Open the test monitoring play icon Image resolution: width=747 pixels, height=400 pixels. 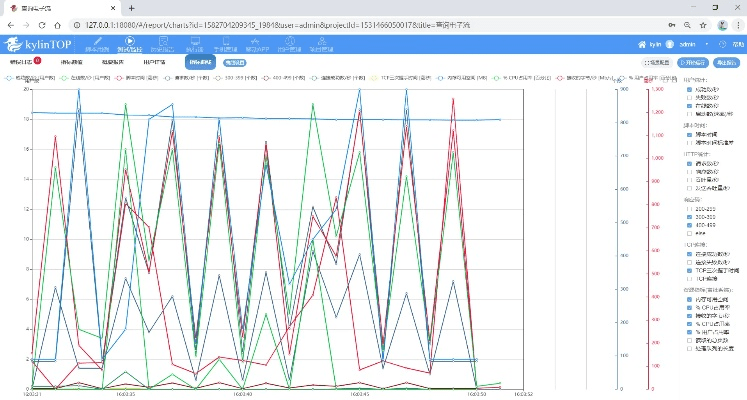pos(129,45)
